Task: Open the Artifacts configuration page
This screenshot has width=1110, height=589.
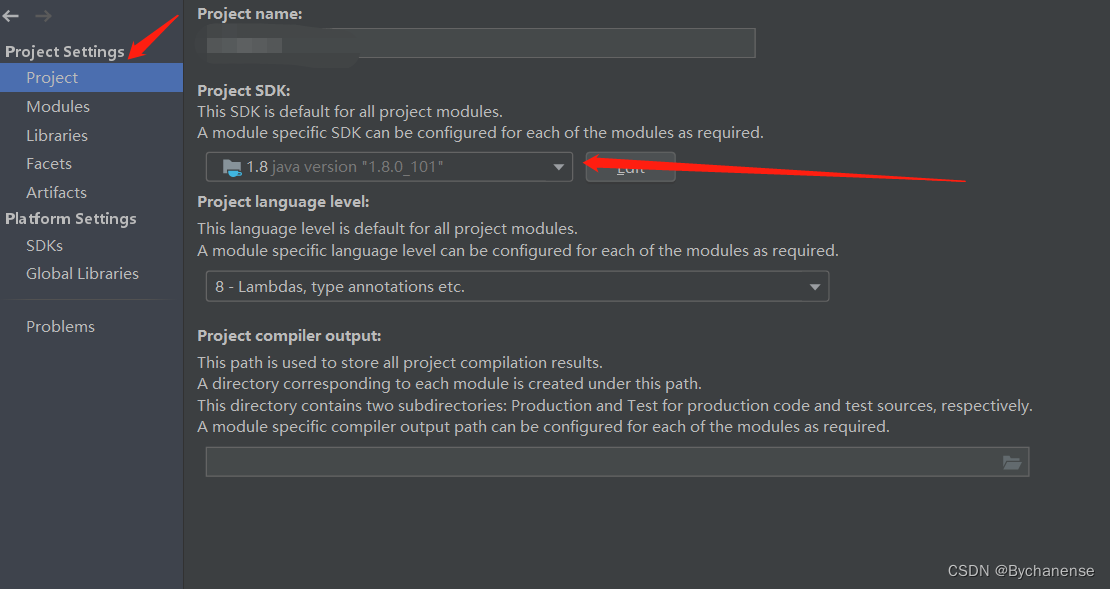Action: click(56, 192)
